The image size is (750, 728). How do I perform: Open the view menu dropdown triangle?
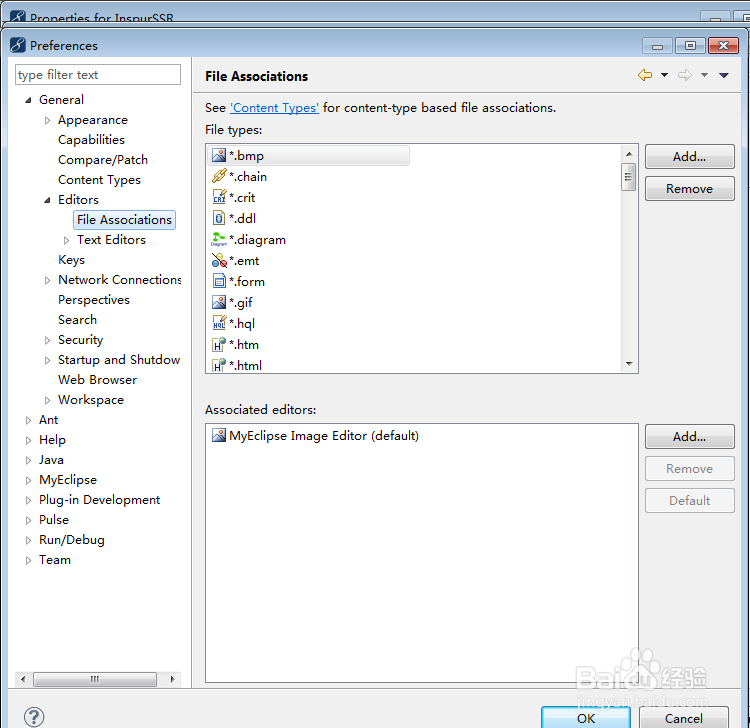coord(724,75)
